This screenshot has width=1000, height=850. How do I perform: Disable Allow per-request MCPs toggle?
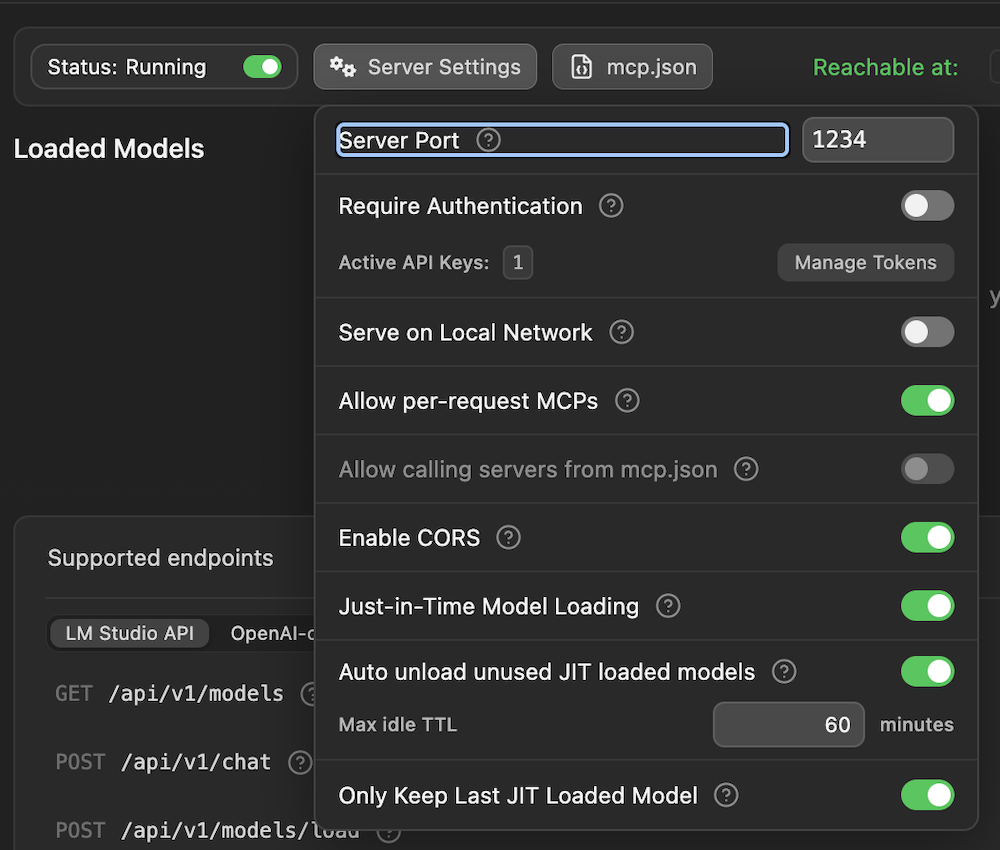[927, 400]
